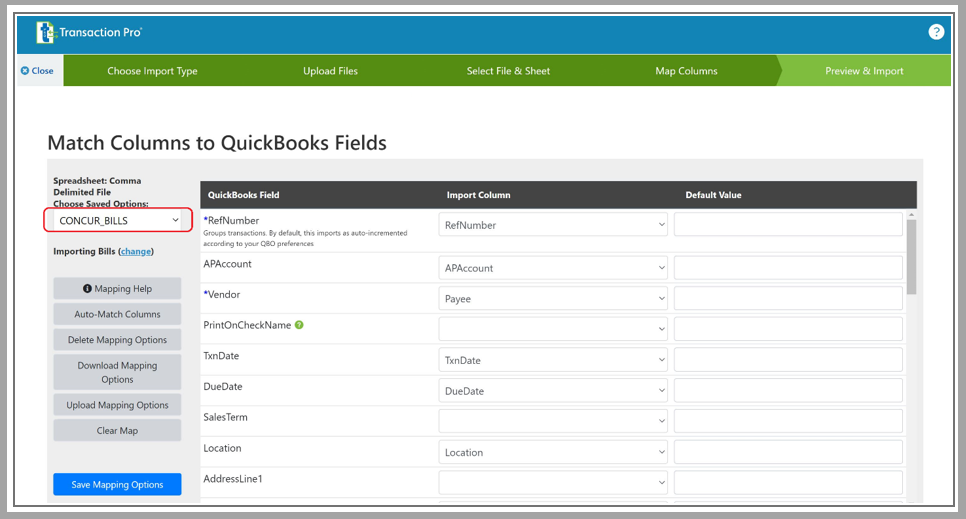The height and width of the screenshot is (519, 966).
Task: Click Download Mapping Options button
Action: pos(117,372)
